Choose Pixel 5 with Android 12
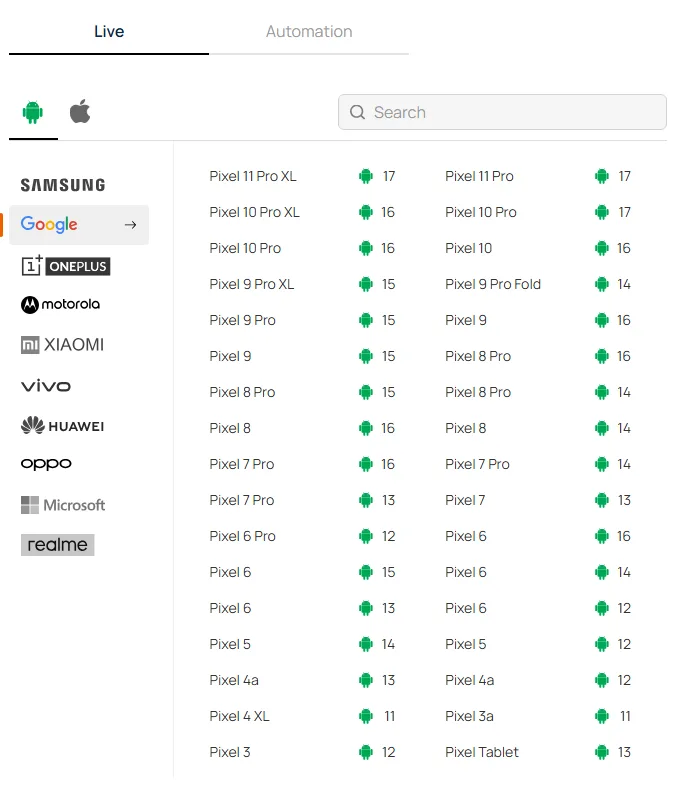 click(x=466, y=644)
